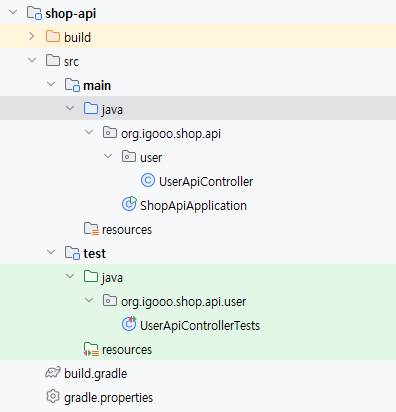
Task: Collapse the org.igooo.shop.api package chevron
Action: coord(89,132)
